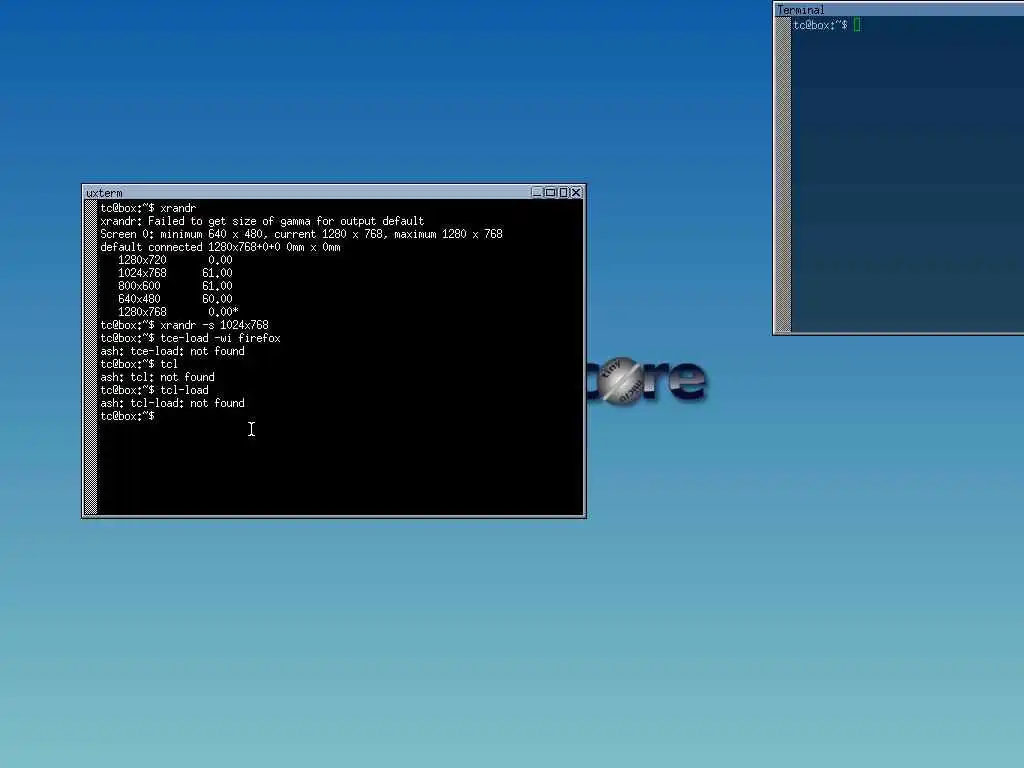
Task: Click 'default connected 1280x768+0+0' line
Action: (220, 247)
